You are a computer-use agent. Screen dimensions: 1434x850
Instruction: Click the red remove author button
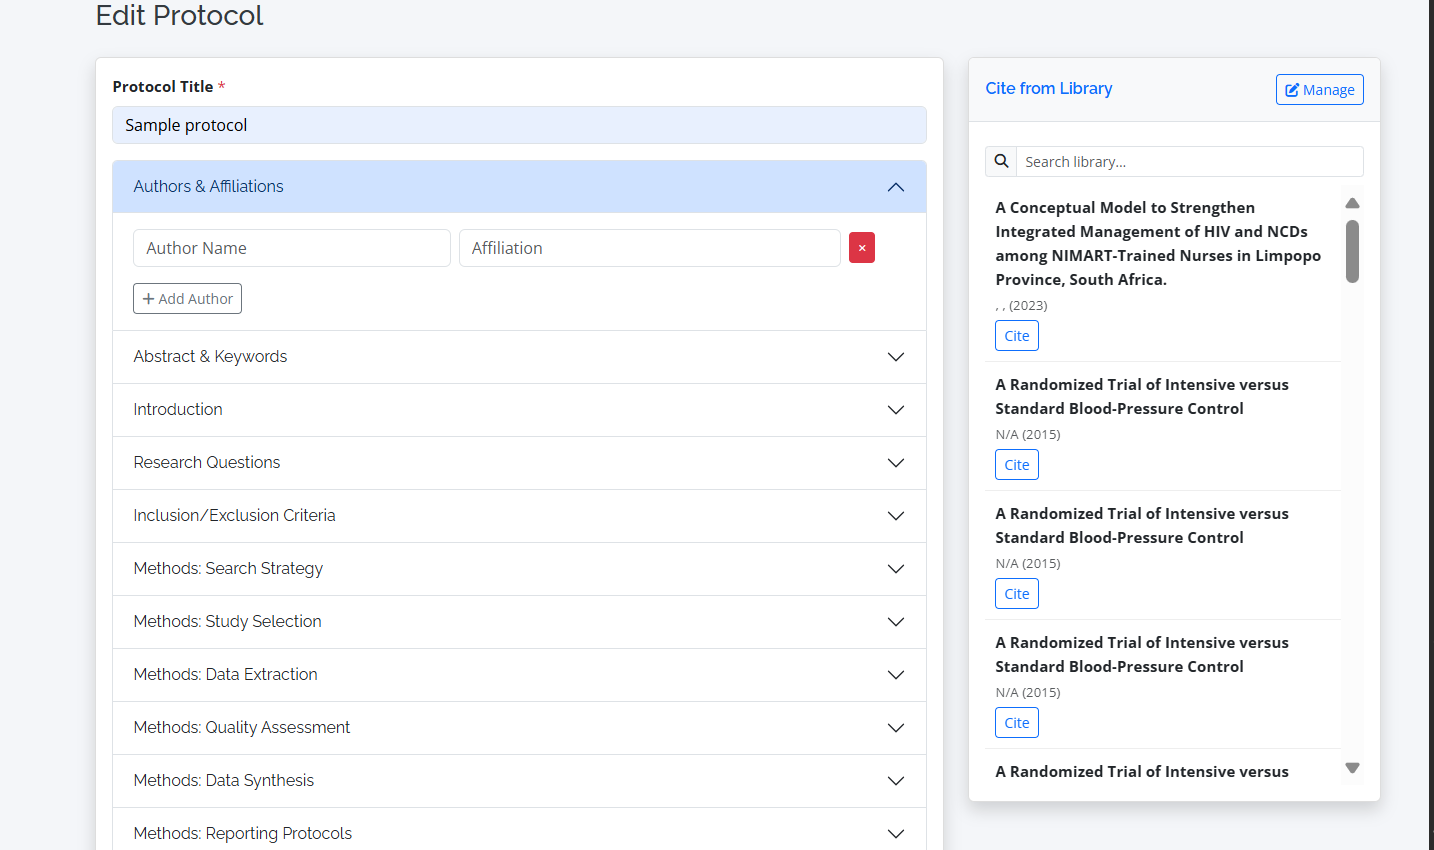click(861, 248)
